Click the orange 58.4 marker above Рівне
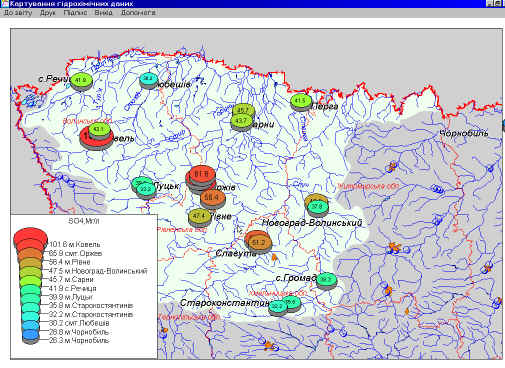Viewport: 505px width, 368px height. coord(213,199)
